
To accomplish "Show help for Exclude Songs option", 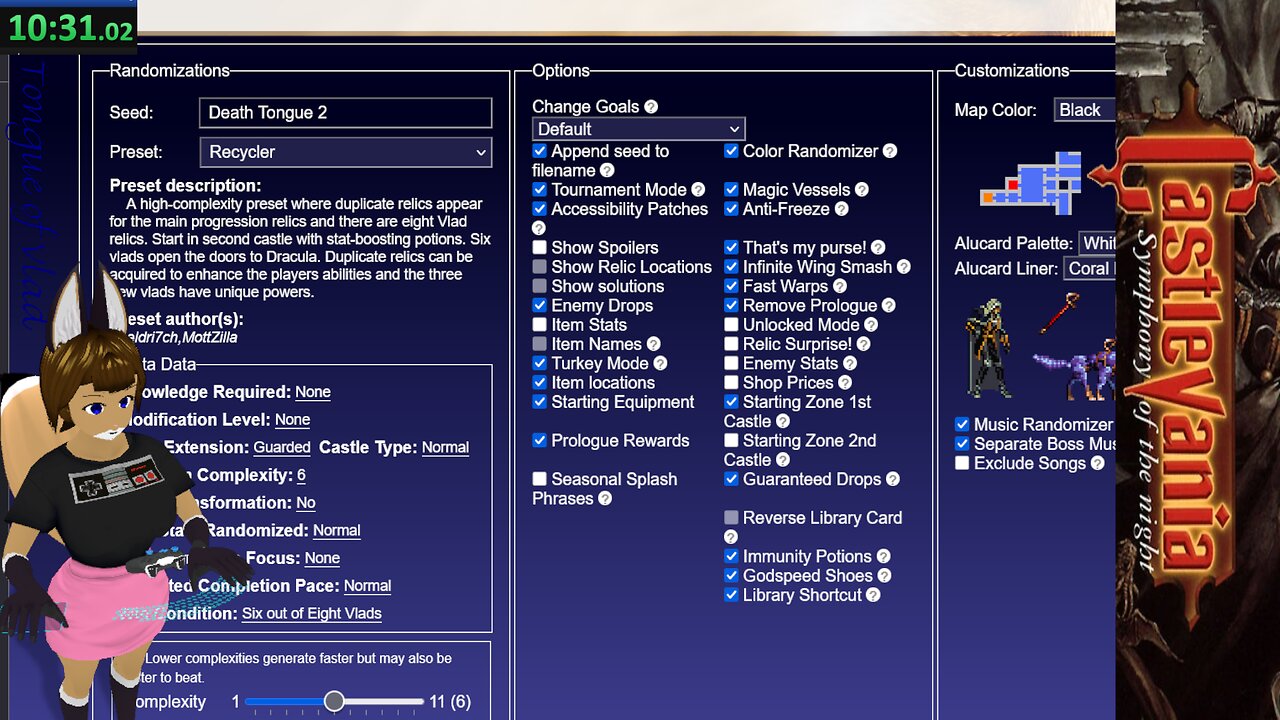I will click(x=1098, y=464).
